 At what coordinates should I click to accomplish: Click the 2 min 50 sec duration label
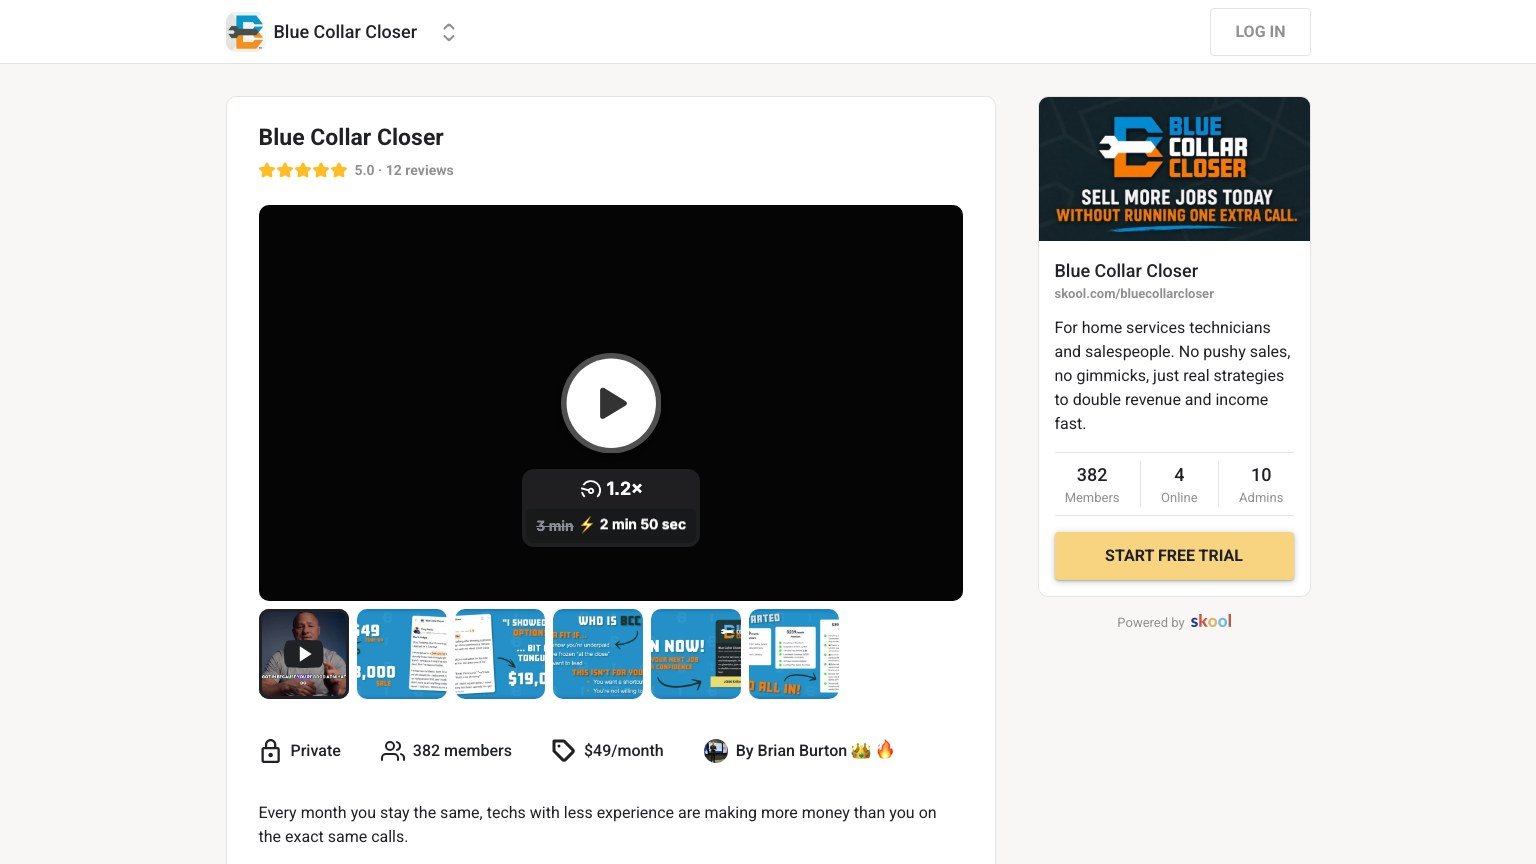tap(643, 525)
